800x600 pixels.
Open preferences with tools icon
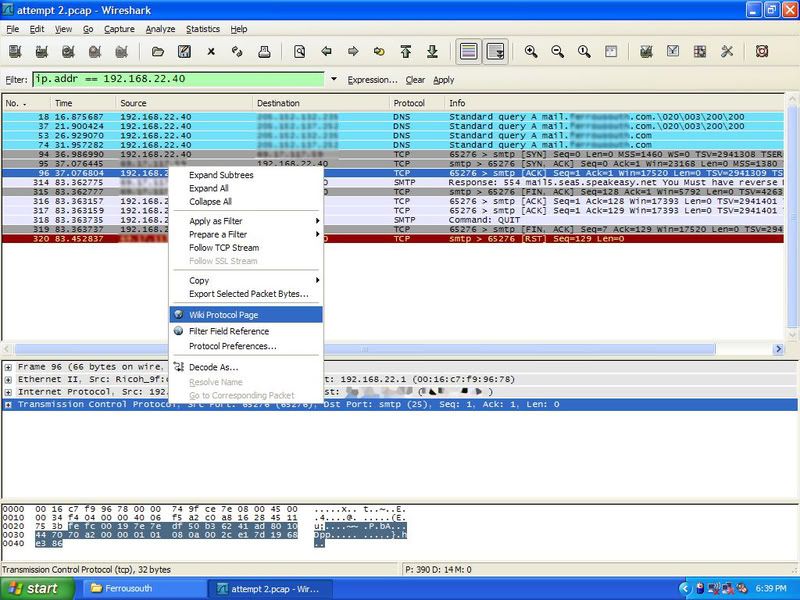(x=727, y=51)
